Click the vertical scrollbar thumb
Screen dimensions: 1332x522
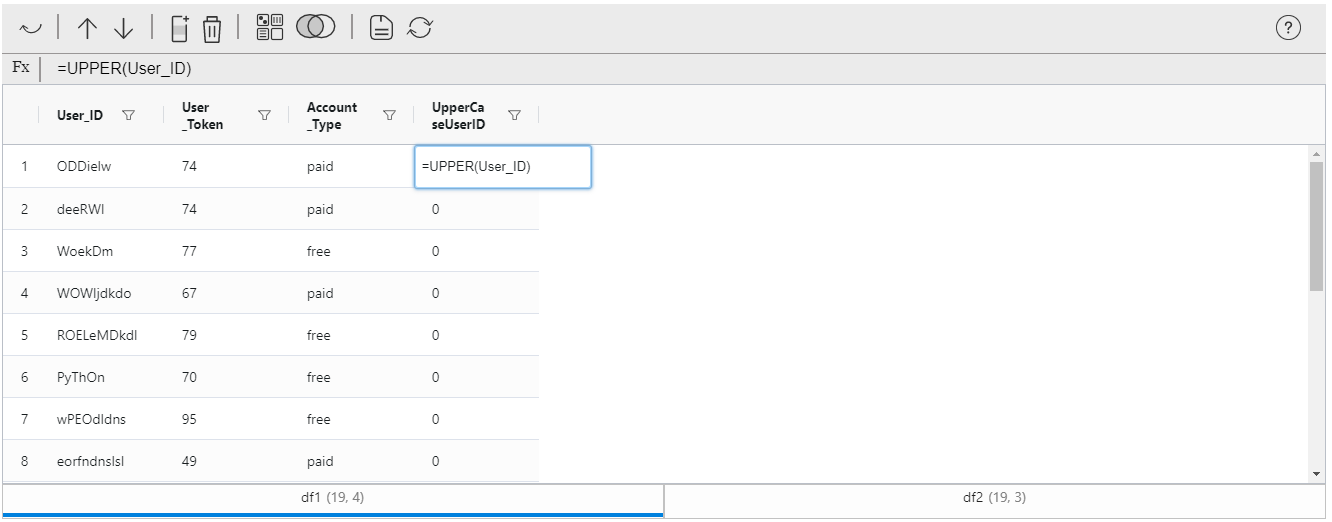pyautogui.click(x=1316, y=225)
